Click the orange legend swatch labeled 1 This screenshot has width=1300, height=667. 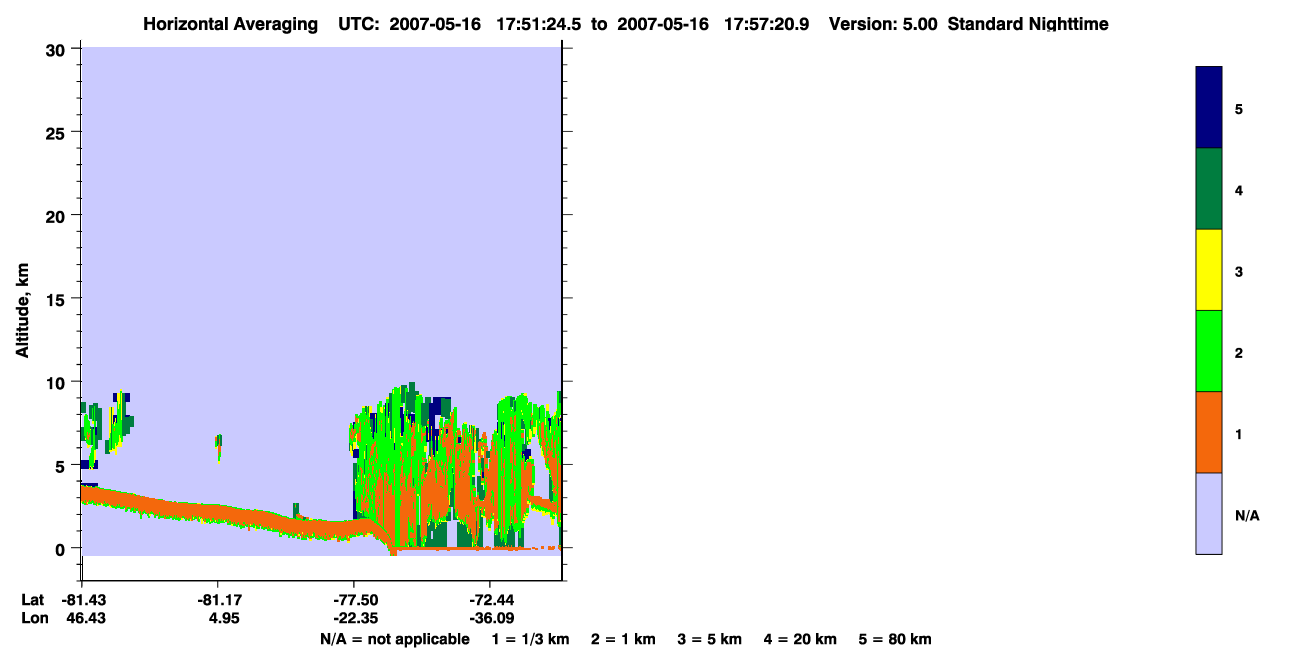(1209, 432)
